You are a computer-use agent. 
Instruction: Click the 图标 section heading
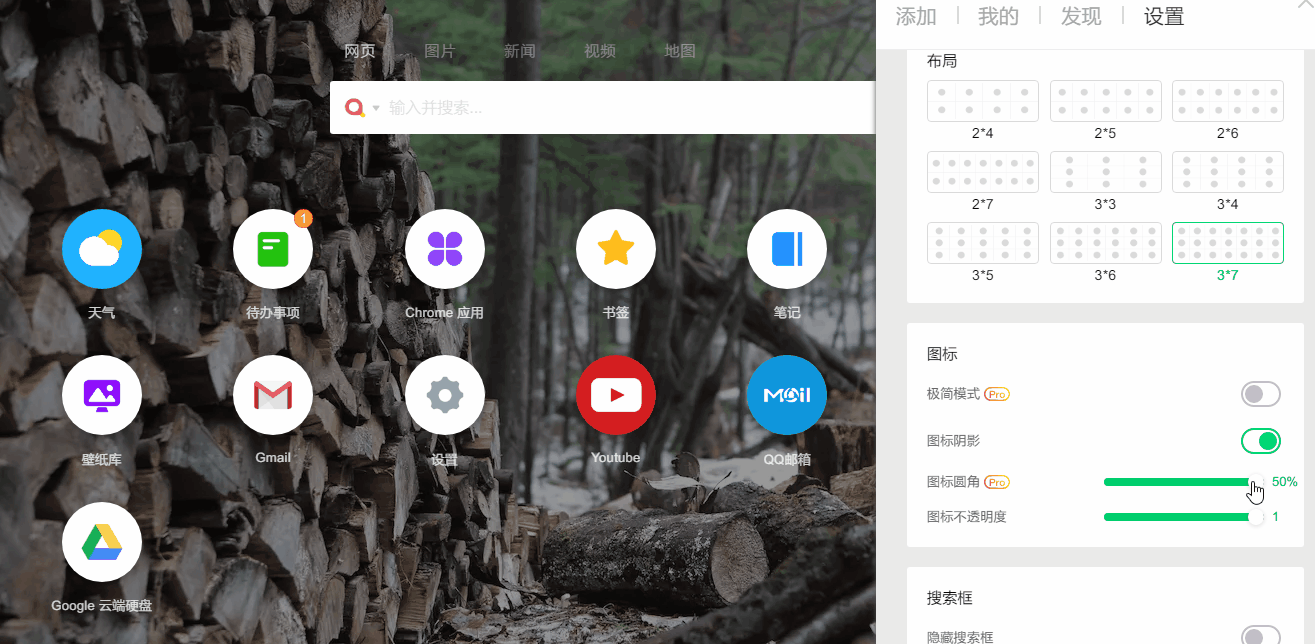pyautogui.click(x=942, y=354)
